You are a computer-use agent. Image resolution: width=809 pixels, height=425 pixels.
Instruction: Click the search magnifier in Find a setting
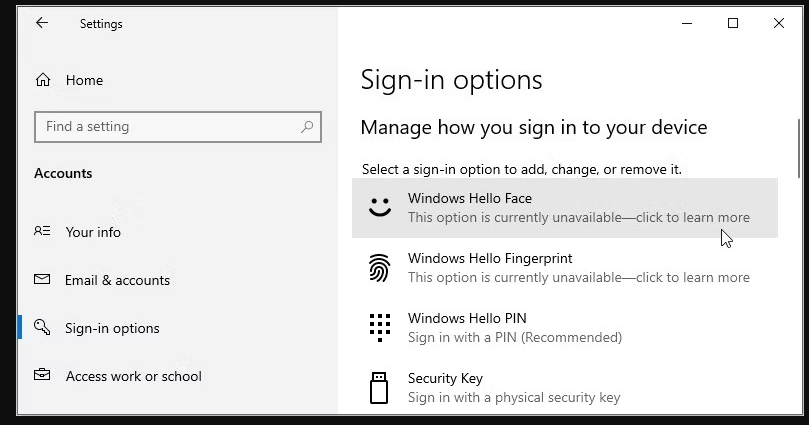pos(307,126)
